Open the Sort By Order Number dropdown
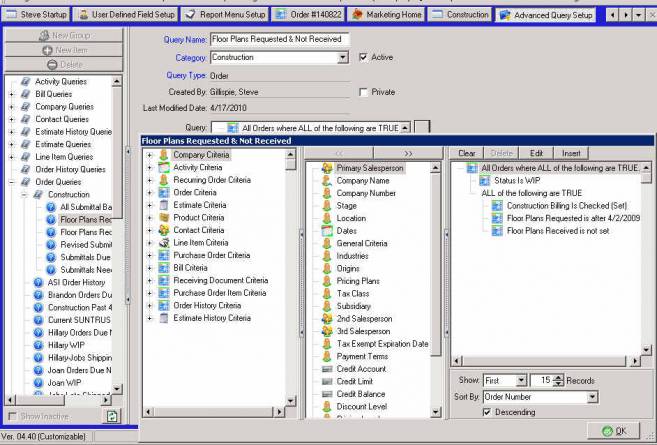657x445 pixels. (x=592, y=397)
